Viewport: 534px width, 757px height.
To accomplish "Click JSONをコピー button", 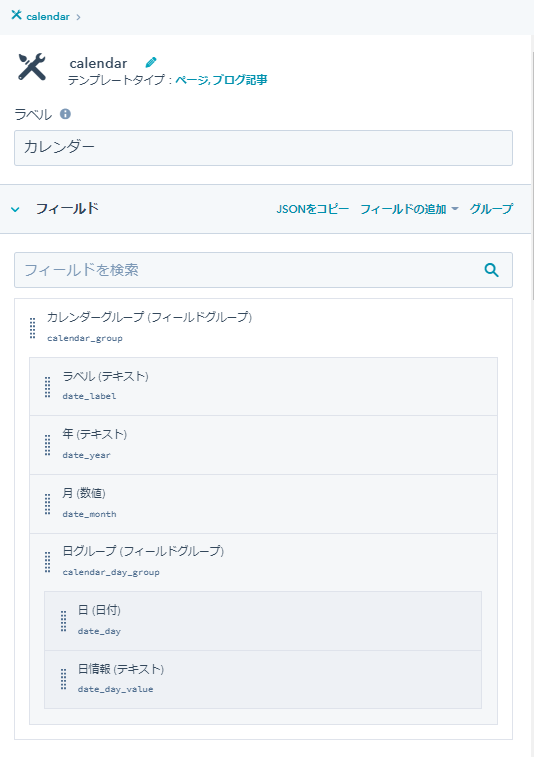I will pyautogui.click(x=312, y=209).
